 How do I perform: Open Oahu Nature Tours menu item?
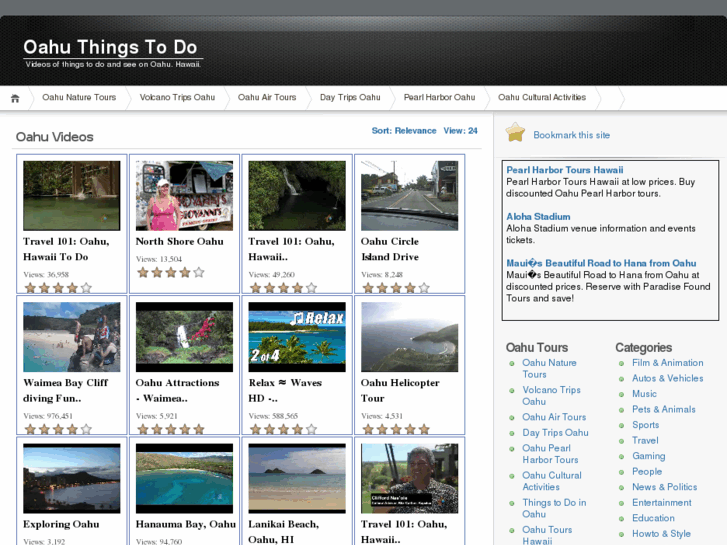(x=79, y=97)
